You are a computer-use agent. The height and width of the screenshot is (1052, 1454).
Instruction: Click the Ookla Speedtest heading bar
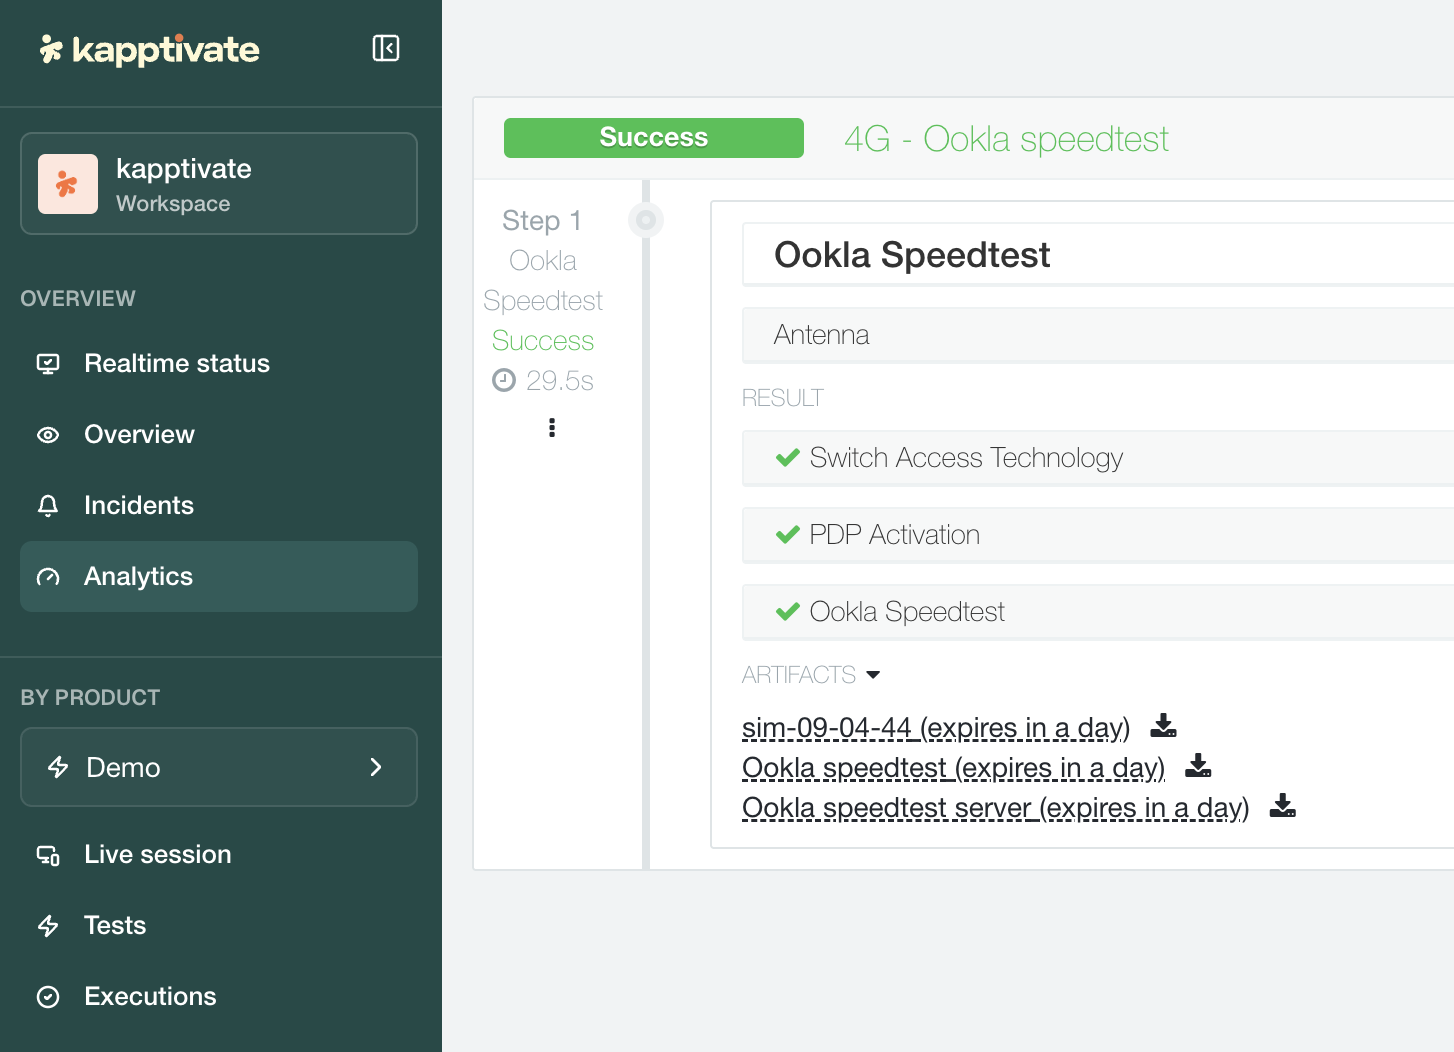pyautogui.click(x=1098, y=255)
